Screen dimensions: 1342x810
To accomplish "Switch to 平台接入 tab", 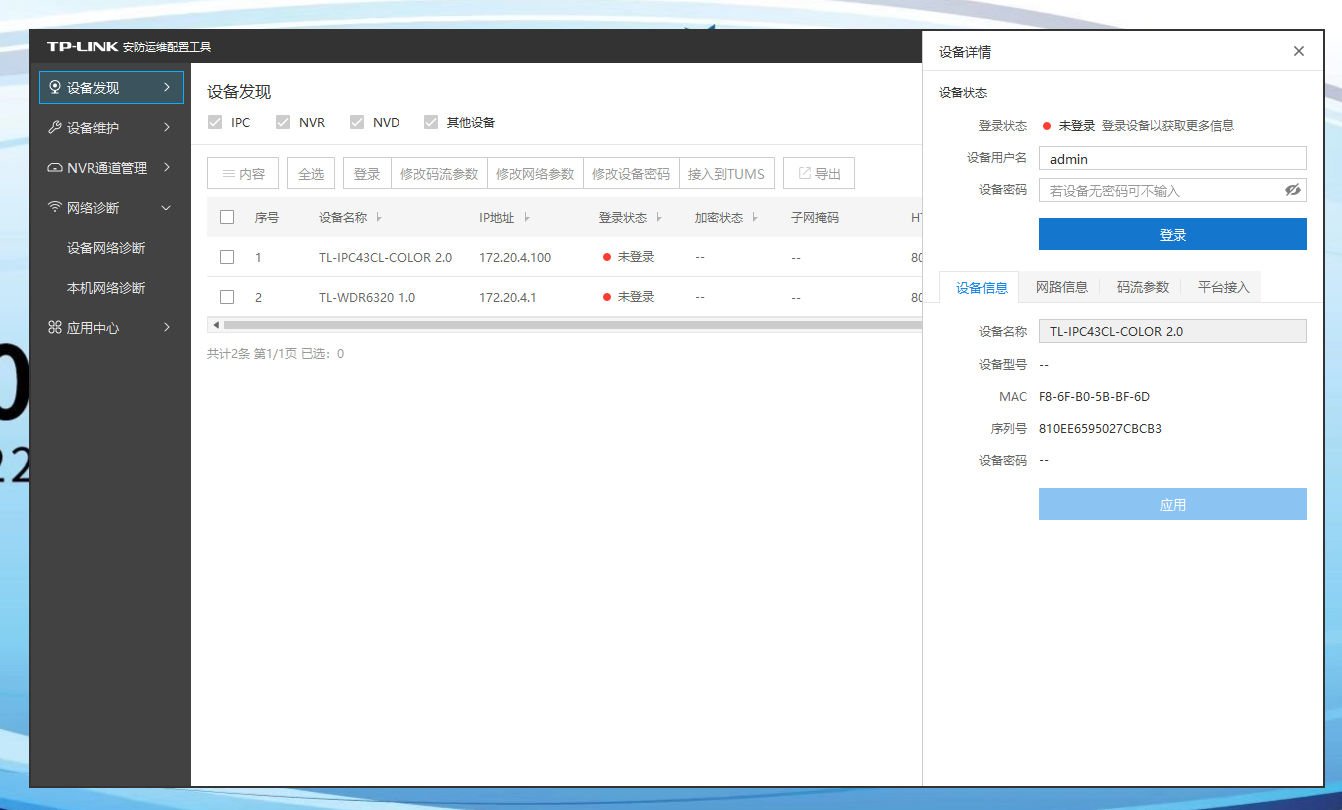I will tap(1224, 287).
